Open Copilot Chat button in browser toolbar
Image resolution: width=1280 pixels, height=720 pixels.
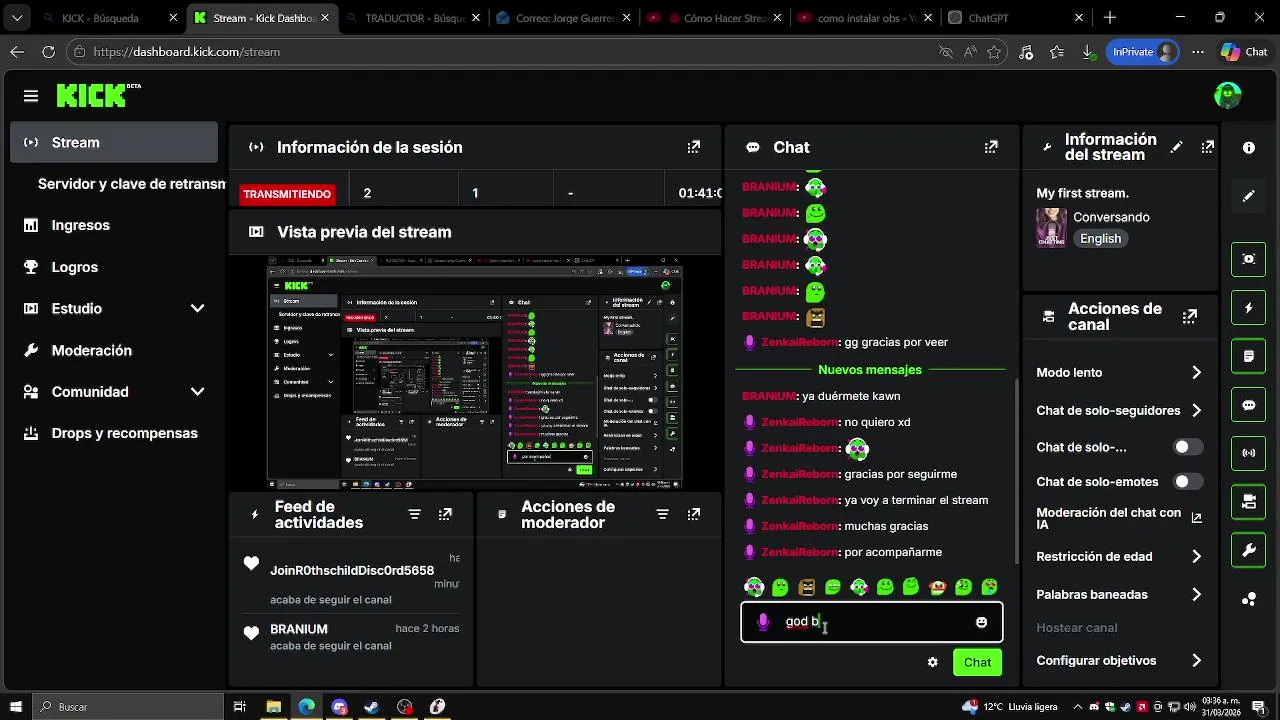(1244, 52)
